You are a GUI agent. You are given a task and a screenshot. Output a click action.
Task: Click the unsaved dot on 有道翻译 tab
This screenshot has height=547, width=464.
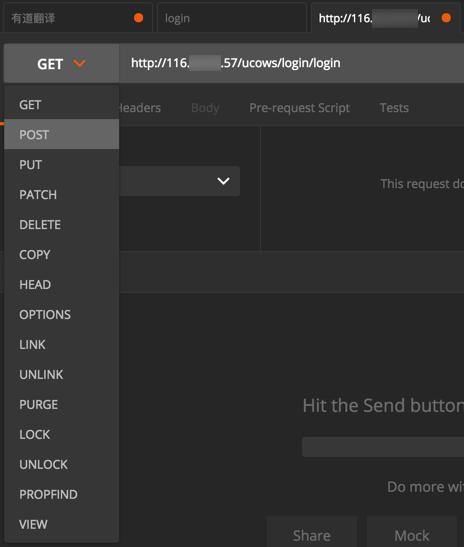(x=139, y=18)
